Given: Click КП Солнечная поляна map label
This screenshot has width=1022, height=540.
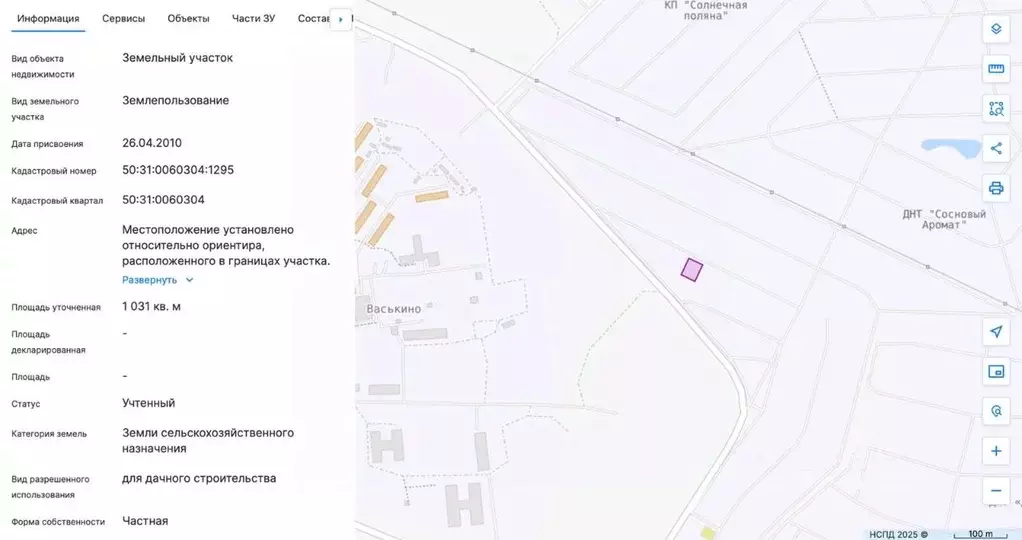Looking at the screenshot, I should pyautogui.click(x=706, y=10).
